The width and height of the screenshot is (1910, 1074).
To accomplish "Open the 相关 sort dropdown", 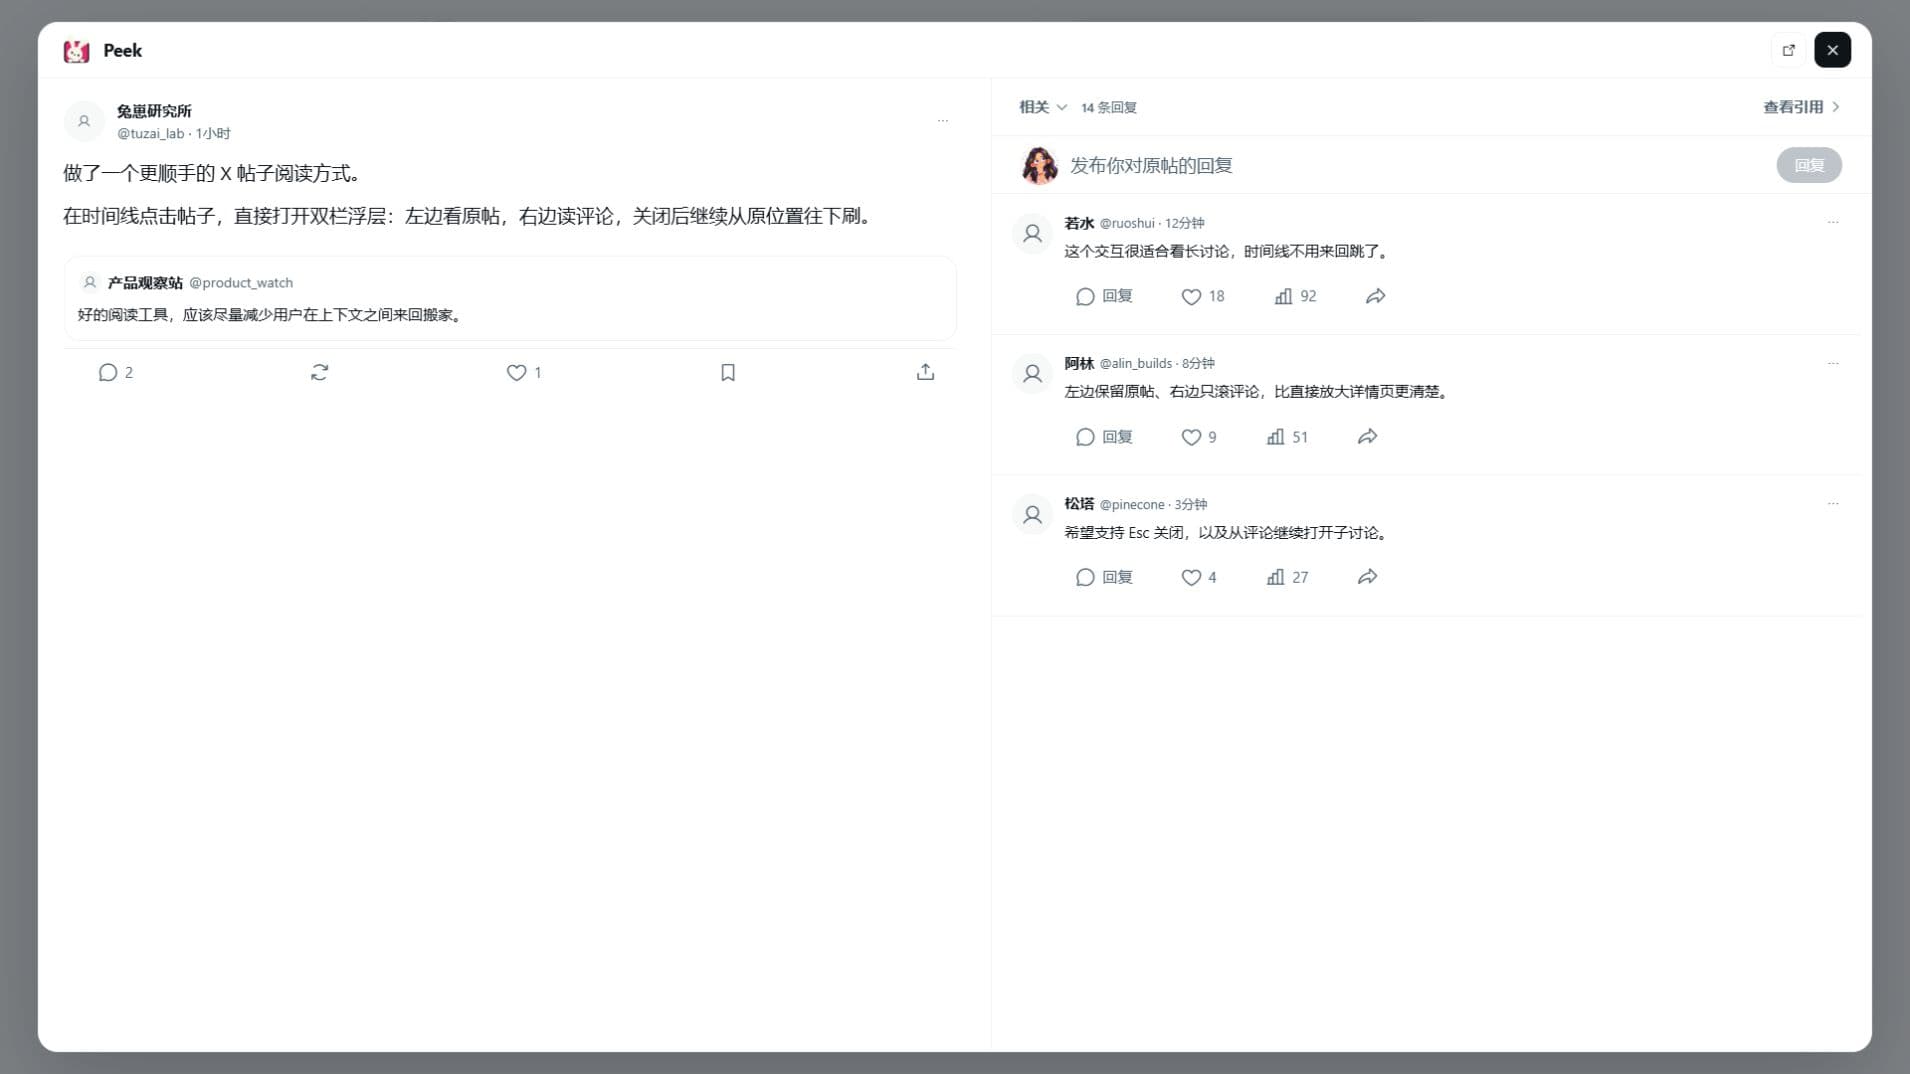I will click(x=1043, y=107).
